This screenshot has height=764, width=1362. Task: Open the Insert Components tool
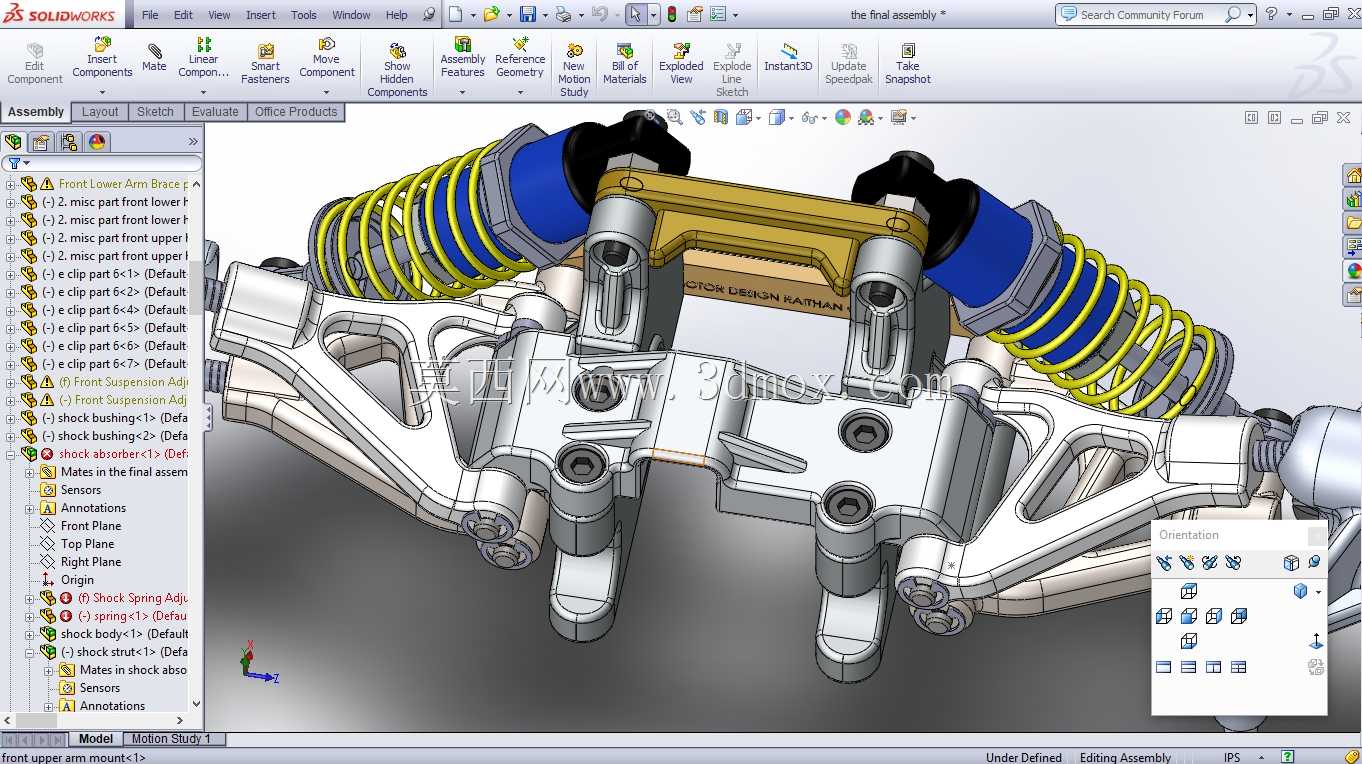tap(102, 58)
